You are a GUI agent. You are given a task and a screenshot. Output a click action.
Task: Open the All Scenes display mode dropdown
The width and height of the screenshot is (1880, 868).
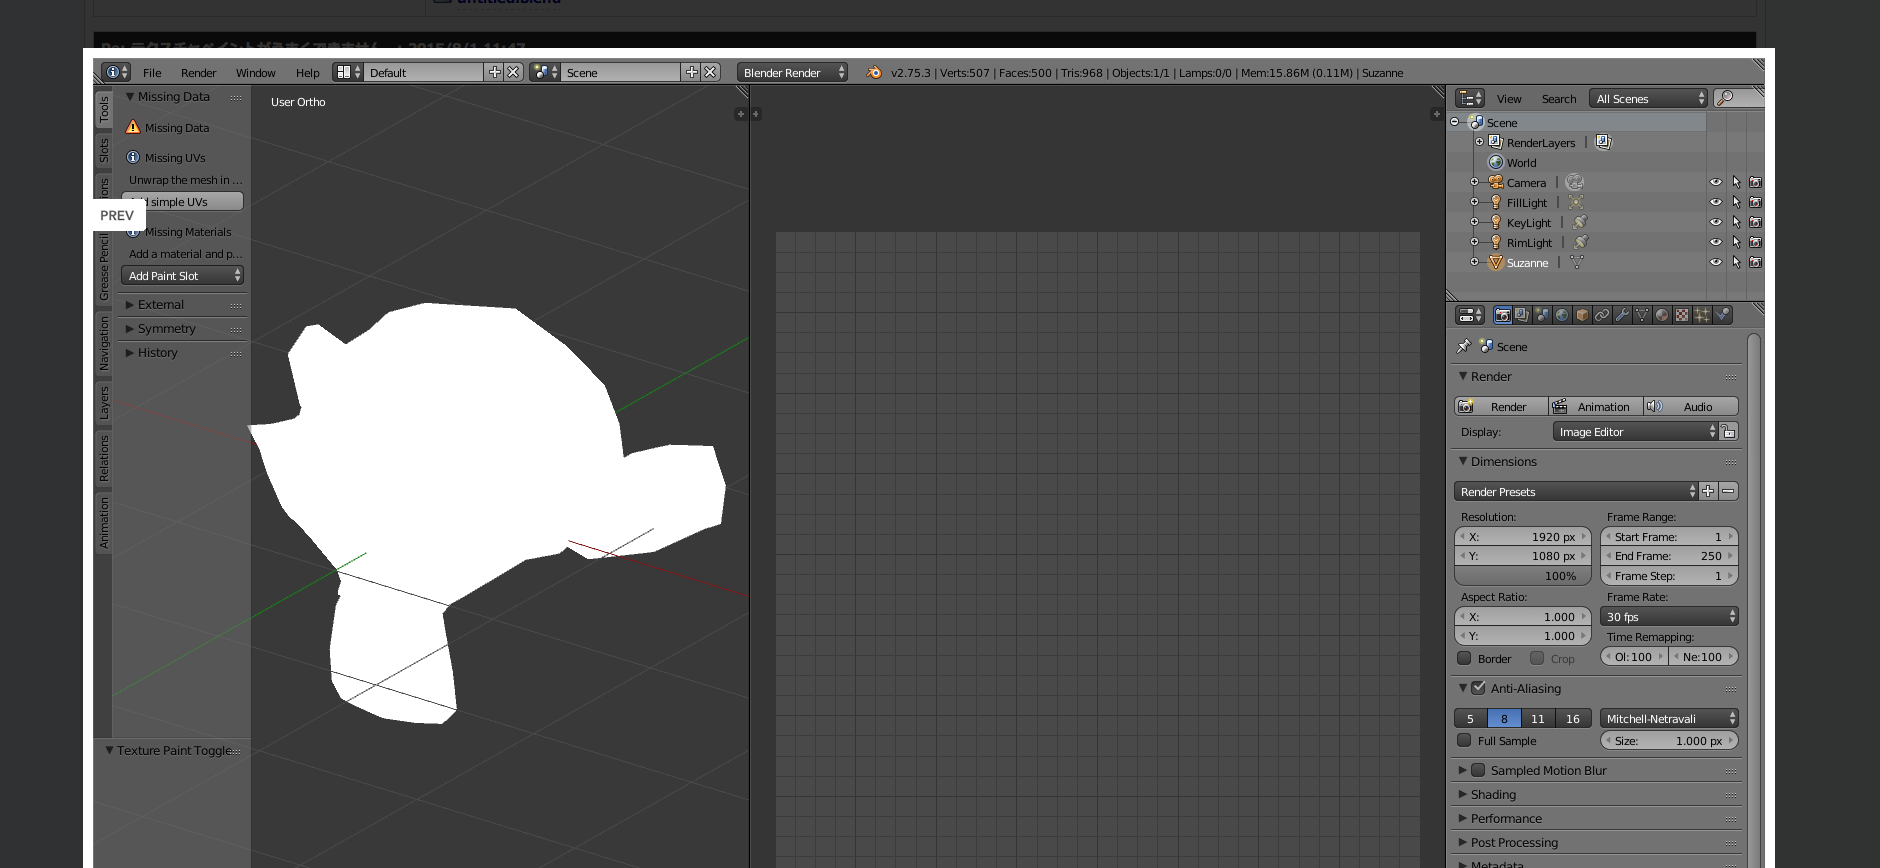click(1649, 98)
